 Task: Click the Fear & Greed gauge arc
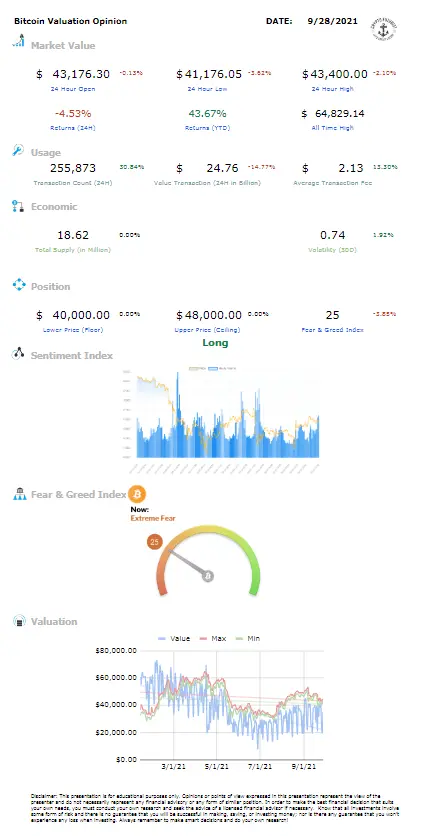point(208,560)
